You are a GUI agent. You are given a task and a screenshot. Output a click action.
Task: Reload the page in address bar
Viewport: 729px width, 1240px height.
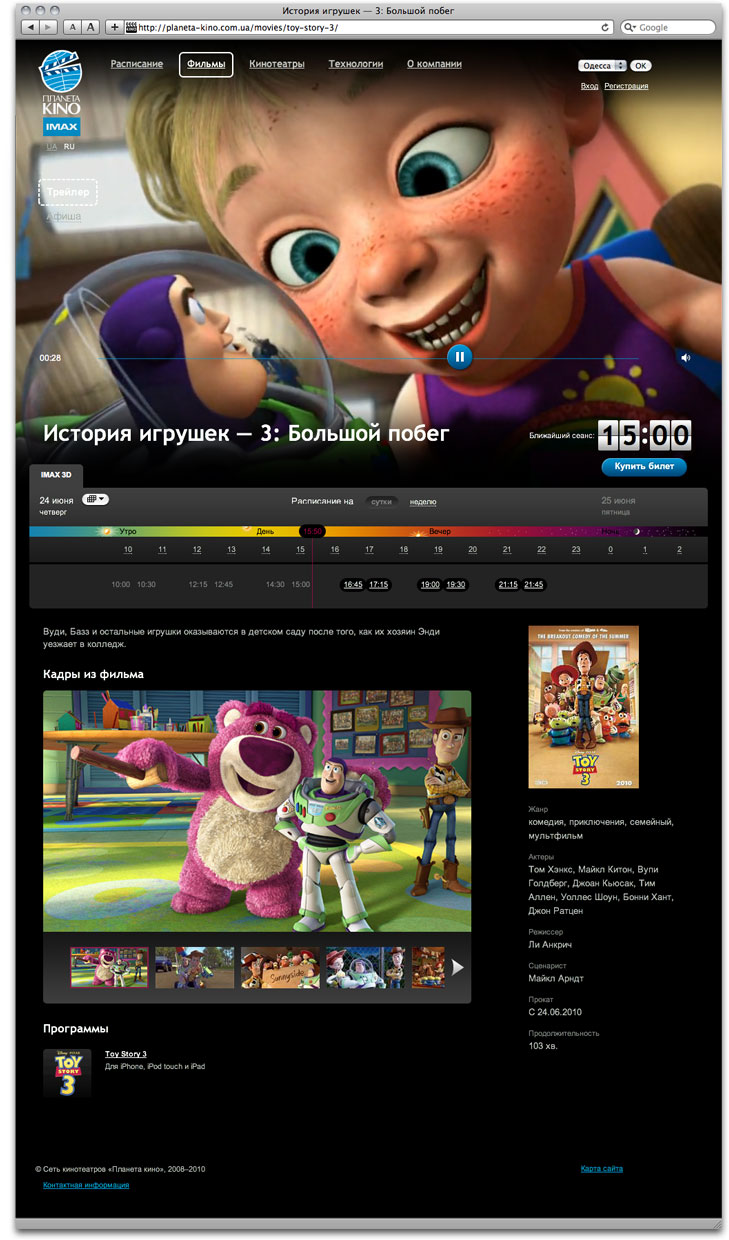click(606, 27)
